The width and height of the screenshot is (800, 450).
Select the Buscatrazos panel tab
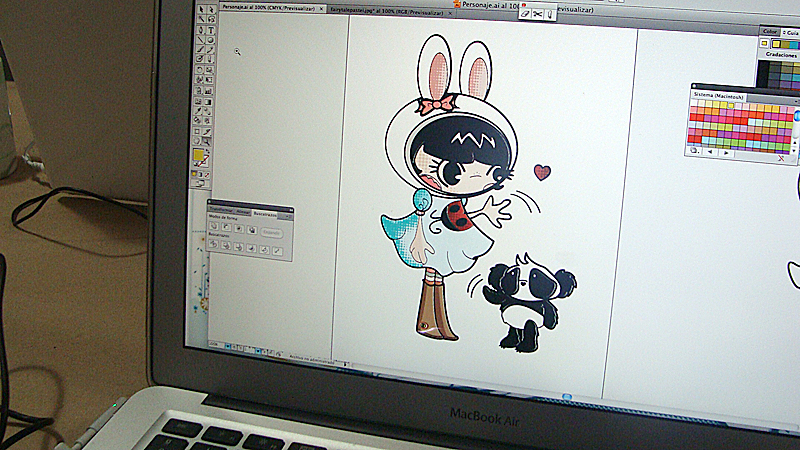265,214
